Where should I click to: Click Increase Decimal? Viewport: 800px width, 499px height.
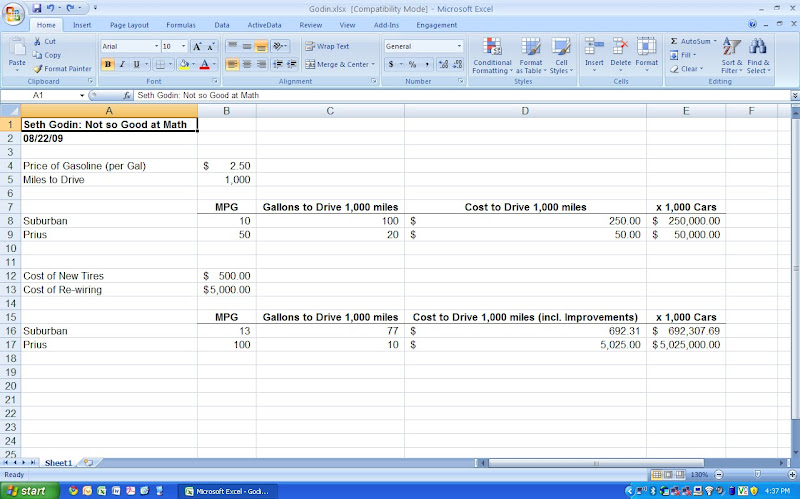coord(443,64)
